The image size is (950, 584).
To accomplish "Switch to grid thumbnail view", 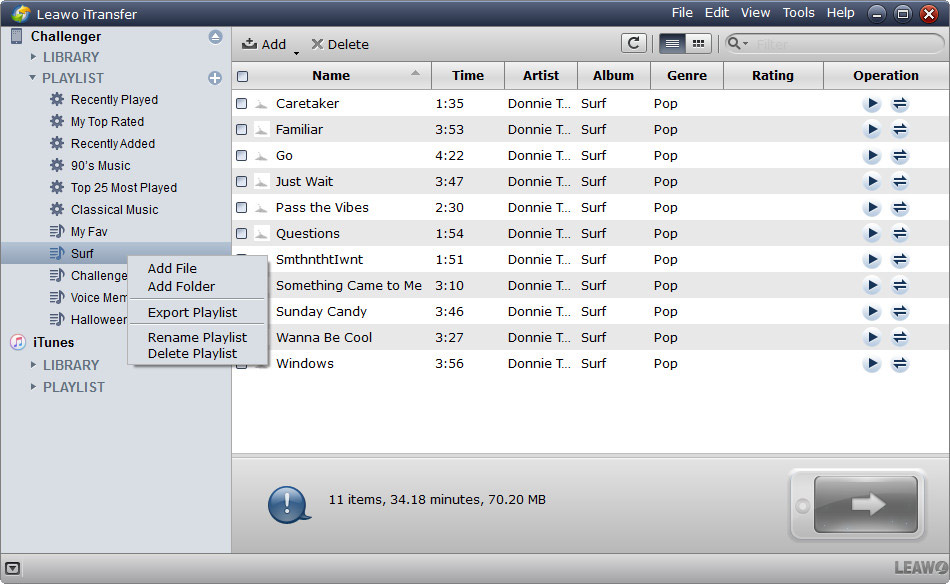I will [698, 43].
